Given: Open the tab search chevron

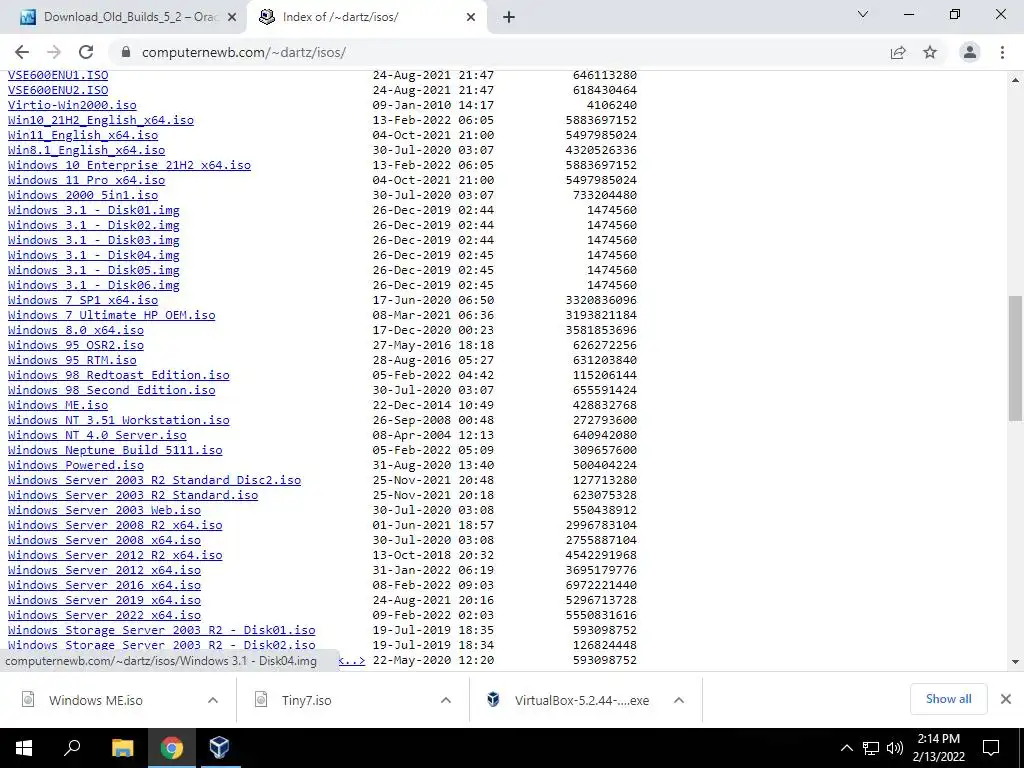Looking at the screenshot, I should [863, 14].
